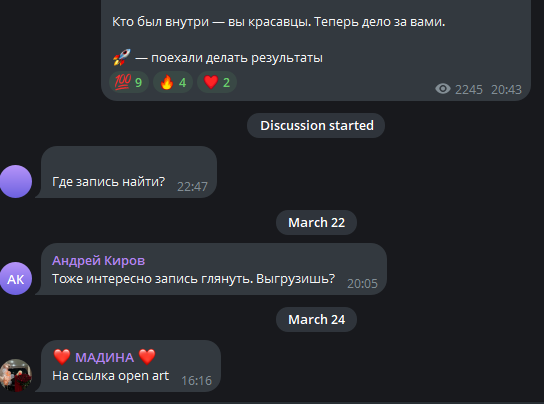Click the Андрей Киров sender name
The height and width of the screenshot is (404, 544).
[x=99, y=260]
